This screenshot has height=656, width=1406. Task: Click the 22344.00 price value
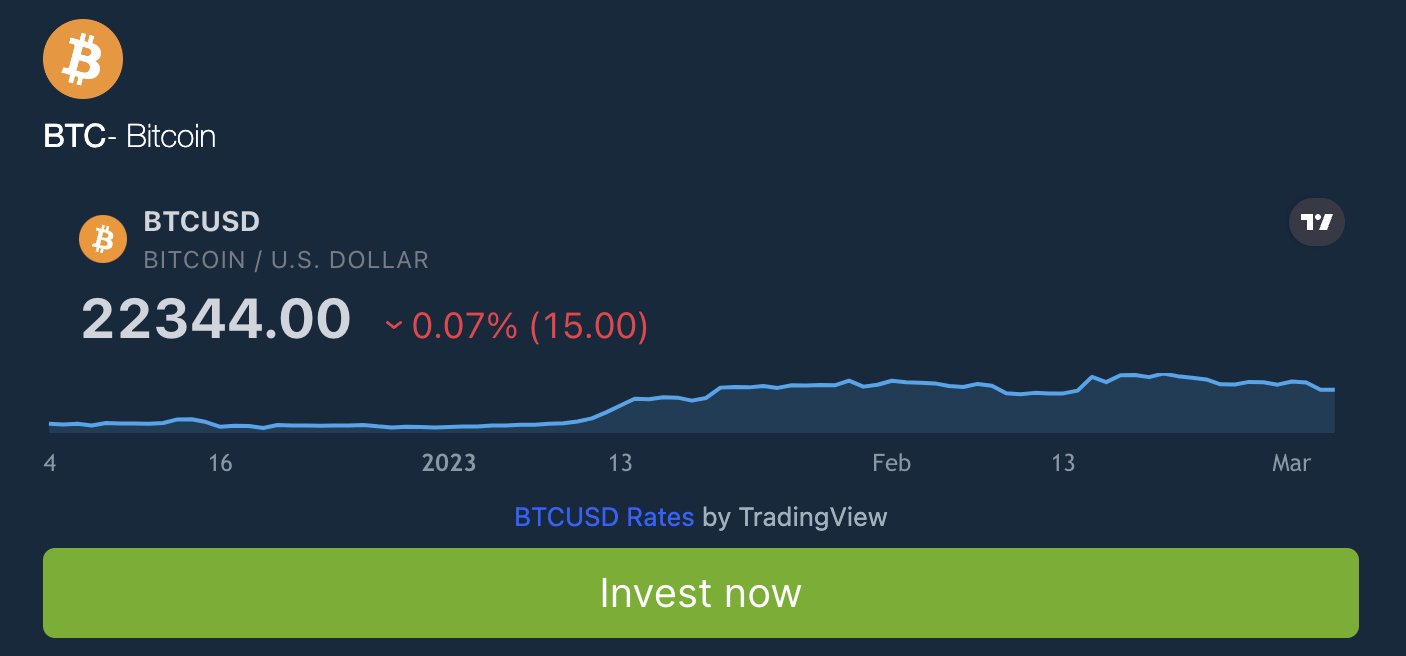pos(216,319)
